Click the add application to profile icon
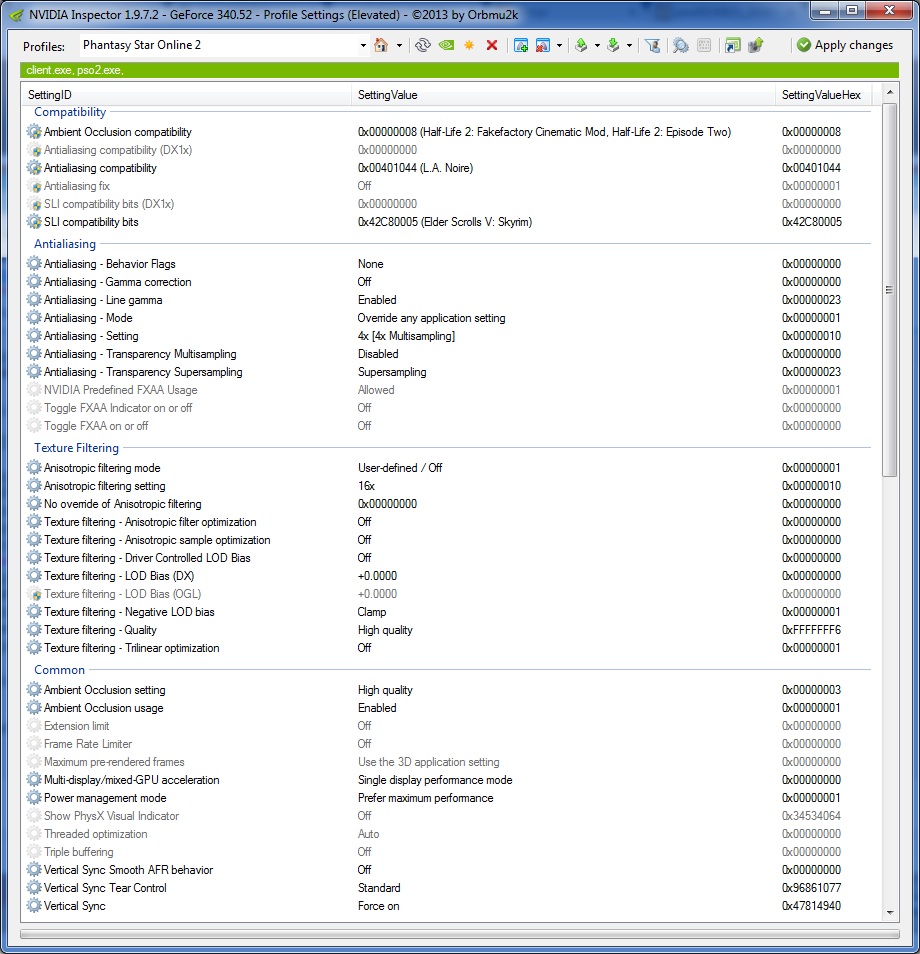920x954 pixels. coord(521,45)
